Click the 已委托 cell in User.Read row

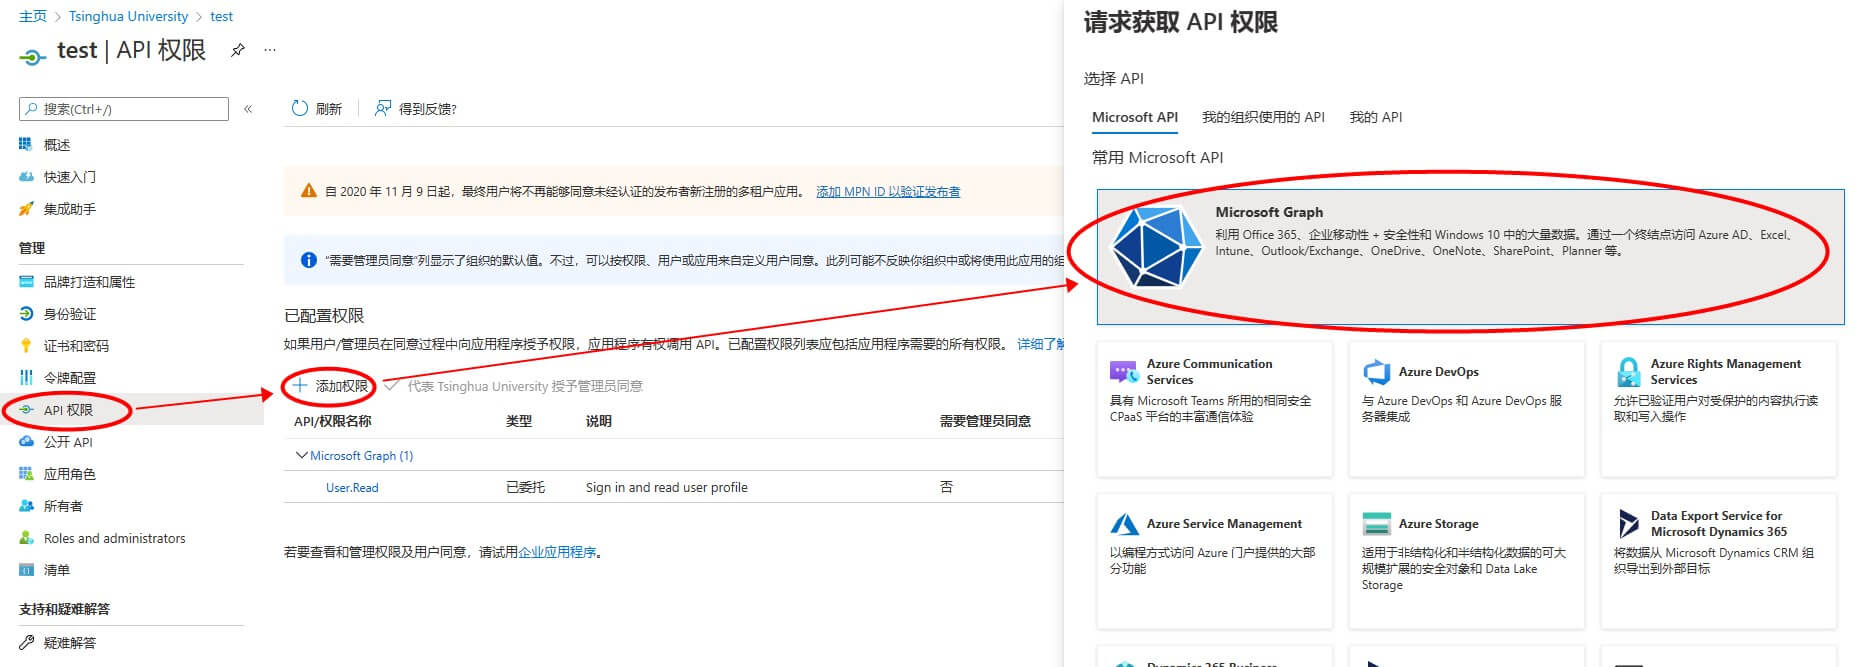pos(526,488)
